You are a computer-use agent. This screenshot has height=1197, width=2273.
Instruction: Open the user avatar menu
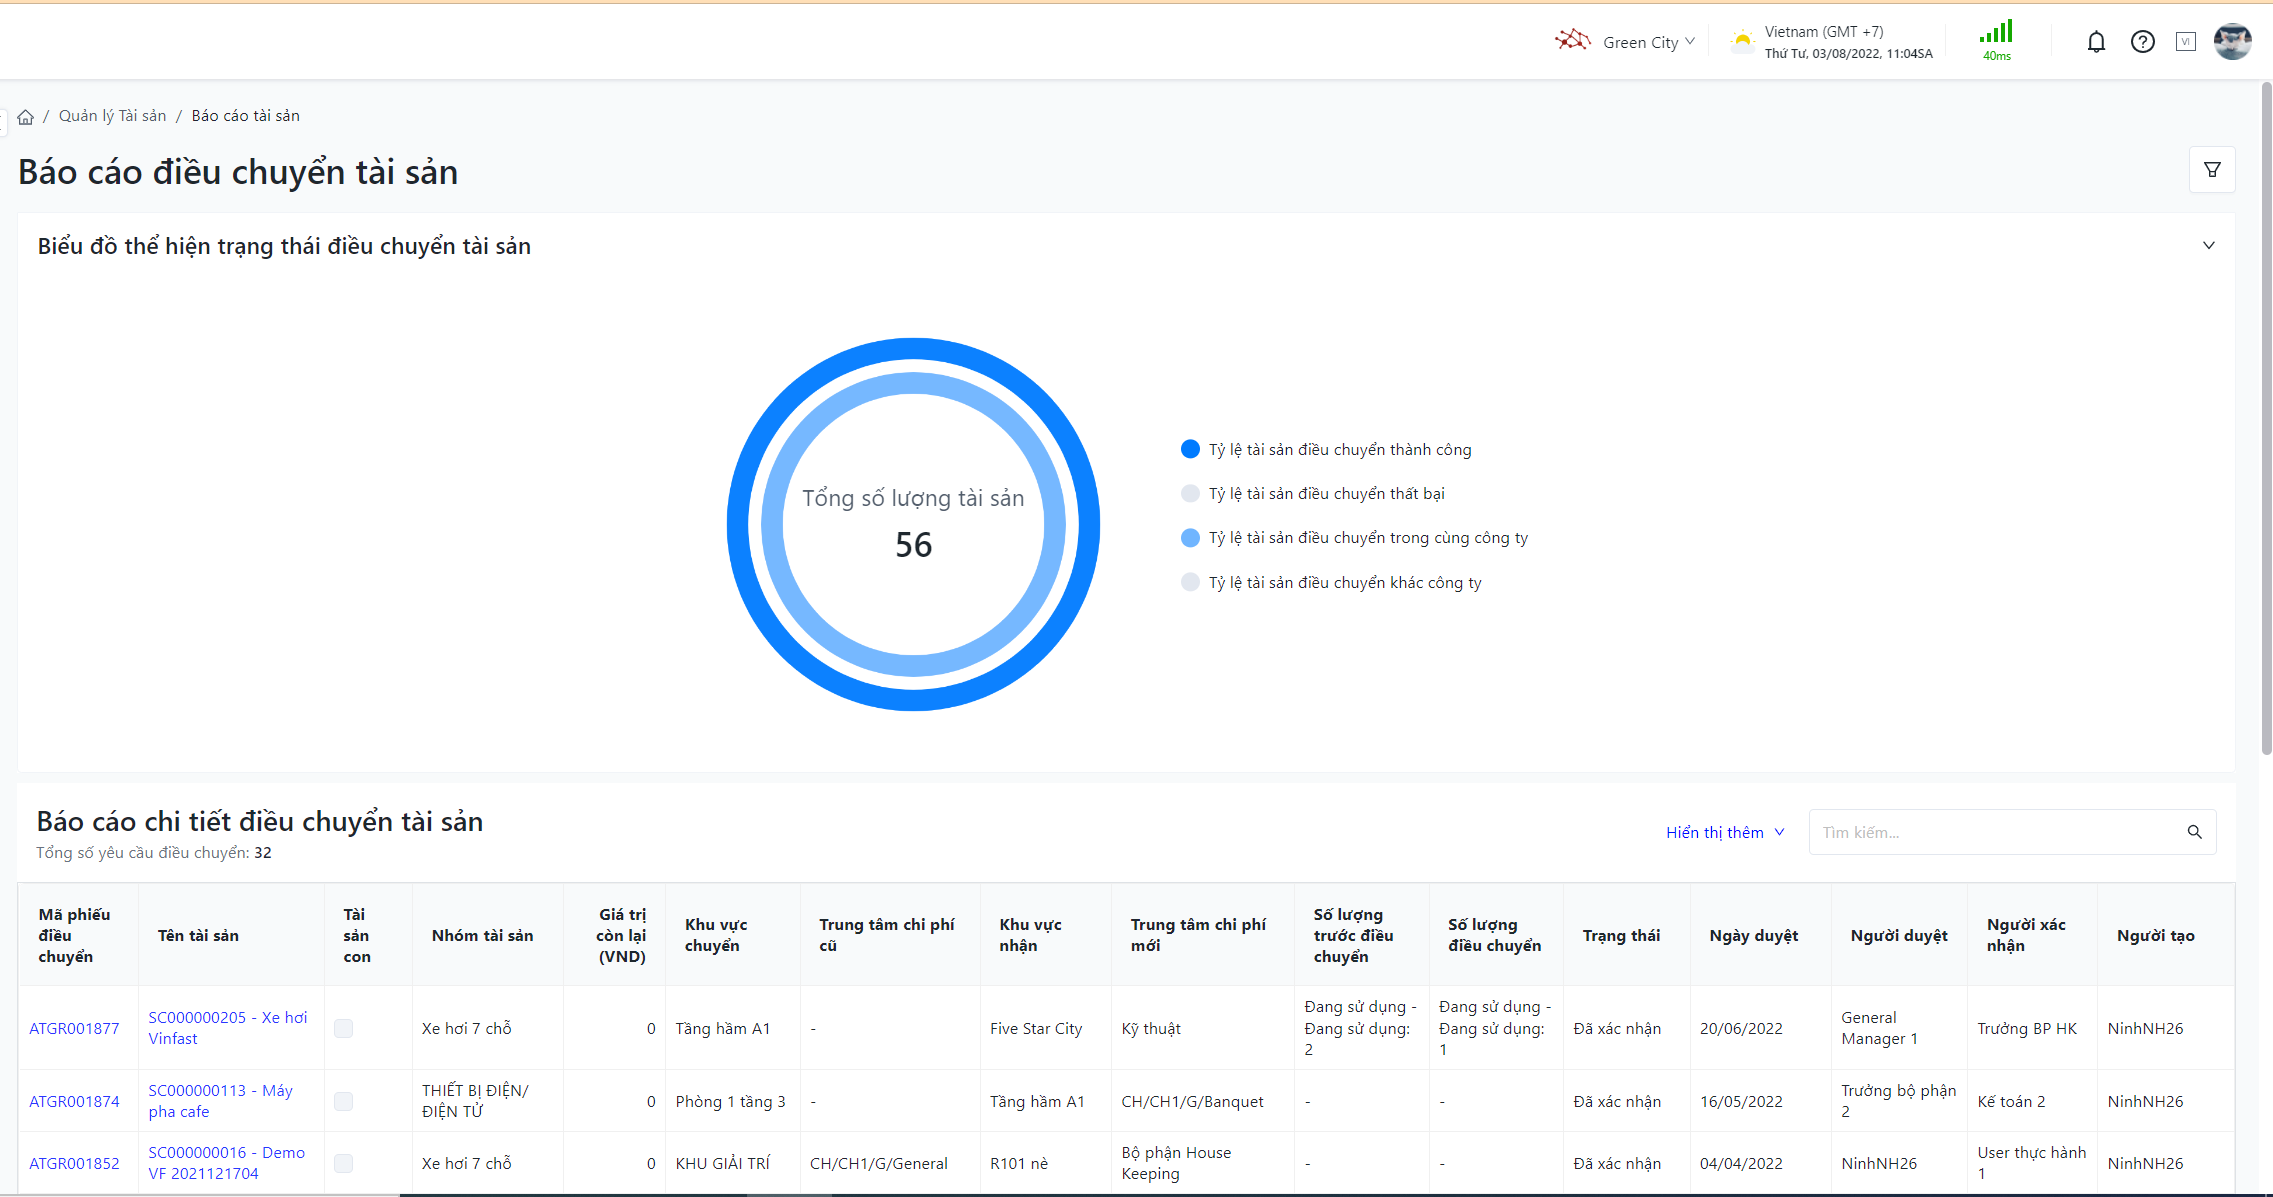click(2232, 42)
